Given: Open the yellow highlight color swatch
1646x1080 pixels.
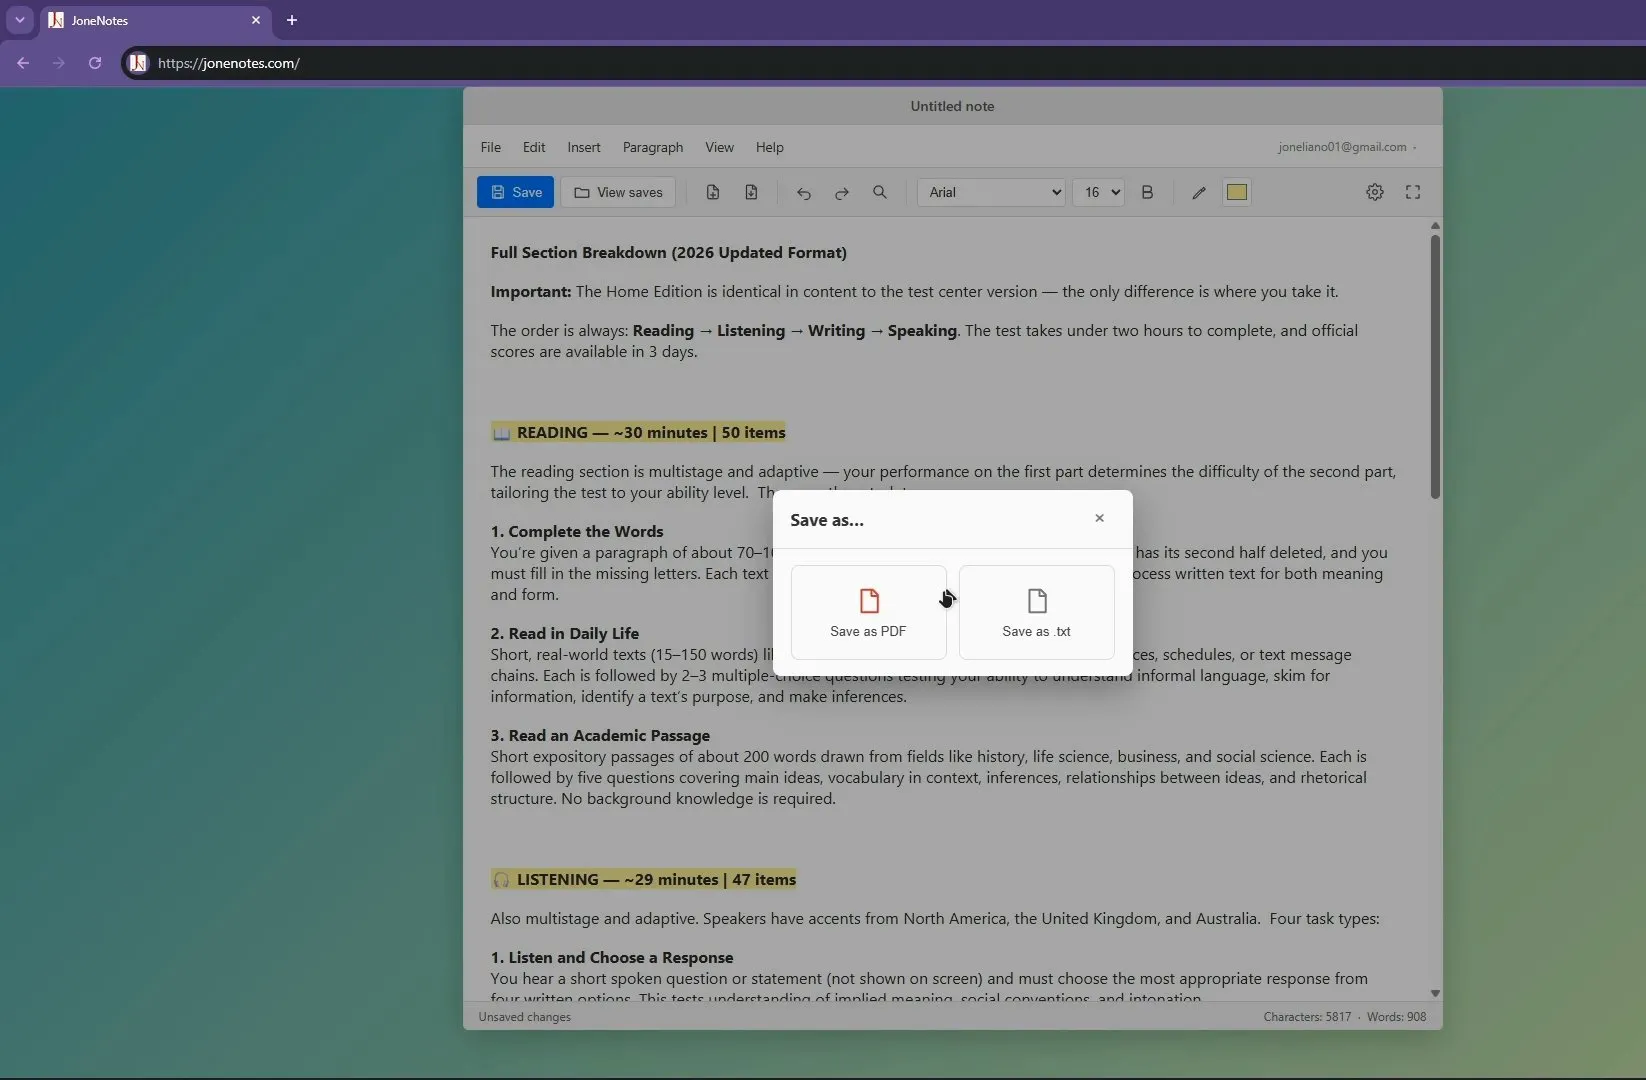Looking at the screenshot, I should 1236,192.
